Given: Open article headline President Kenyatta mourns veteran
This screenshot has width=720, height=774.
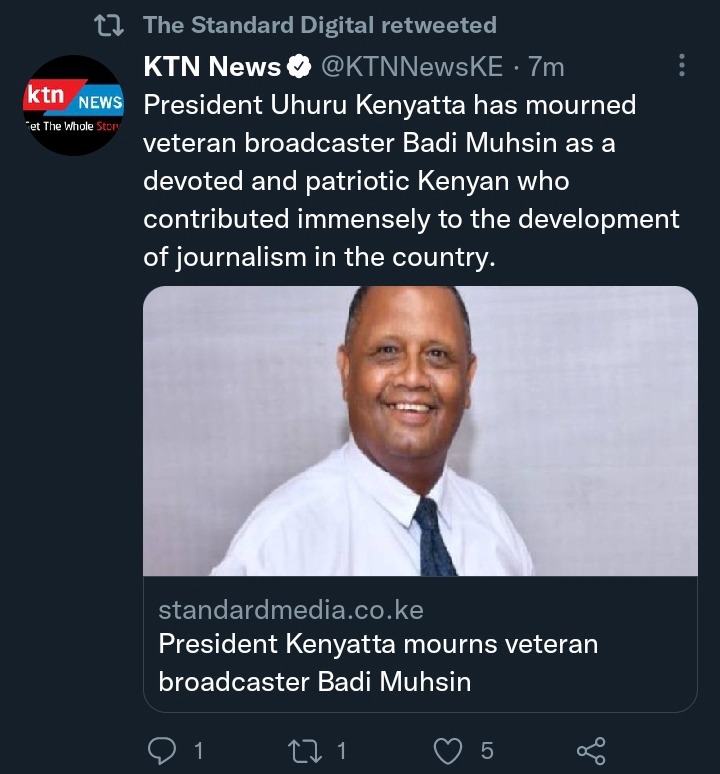Looking at the screenshot, I should tap(378, 644).
